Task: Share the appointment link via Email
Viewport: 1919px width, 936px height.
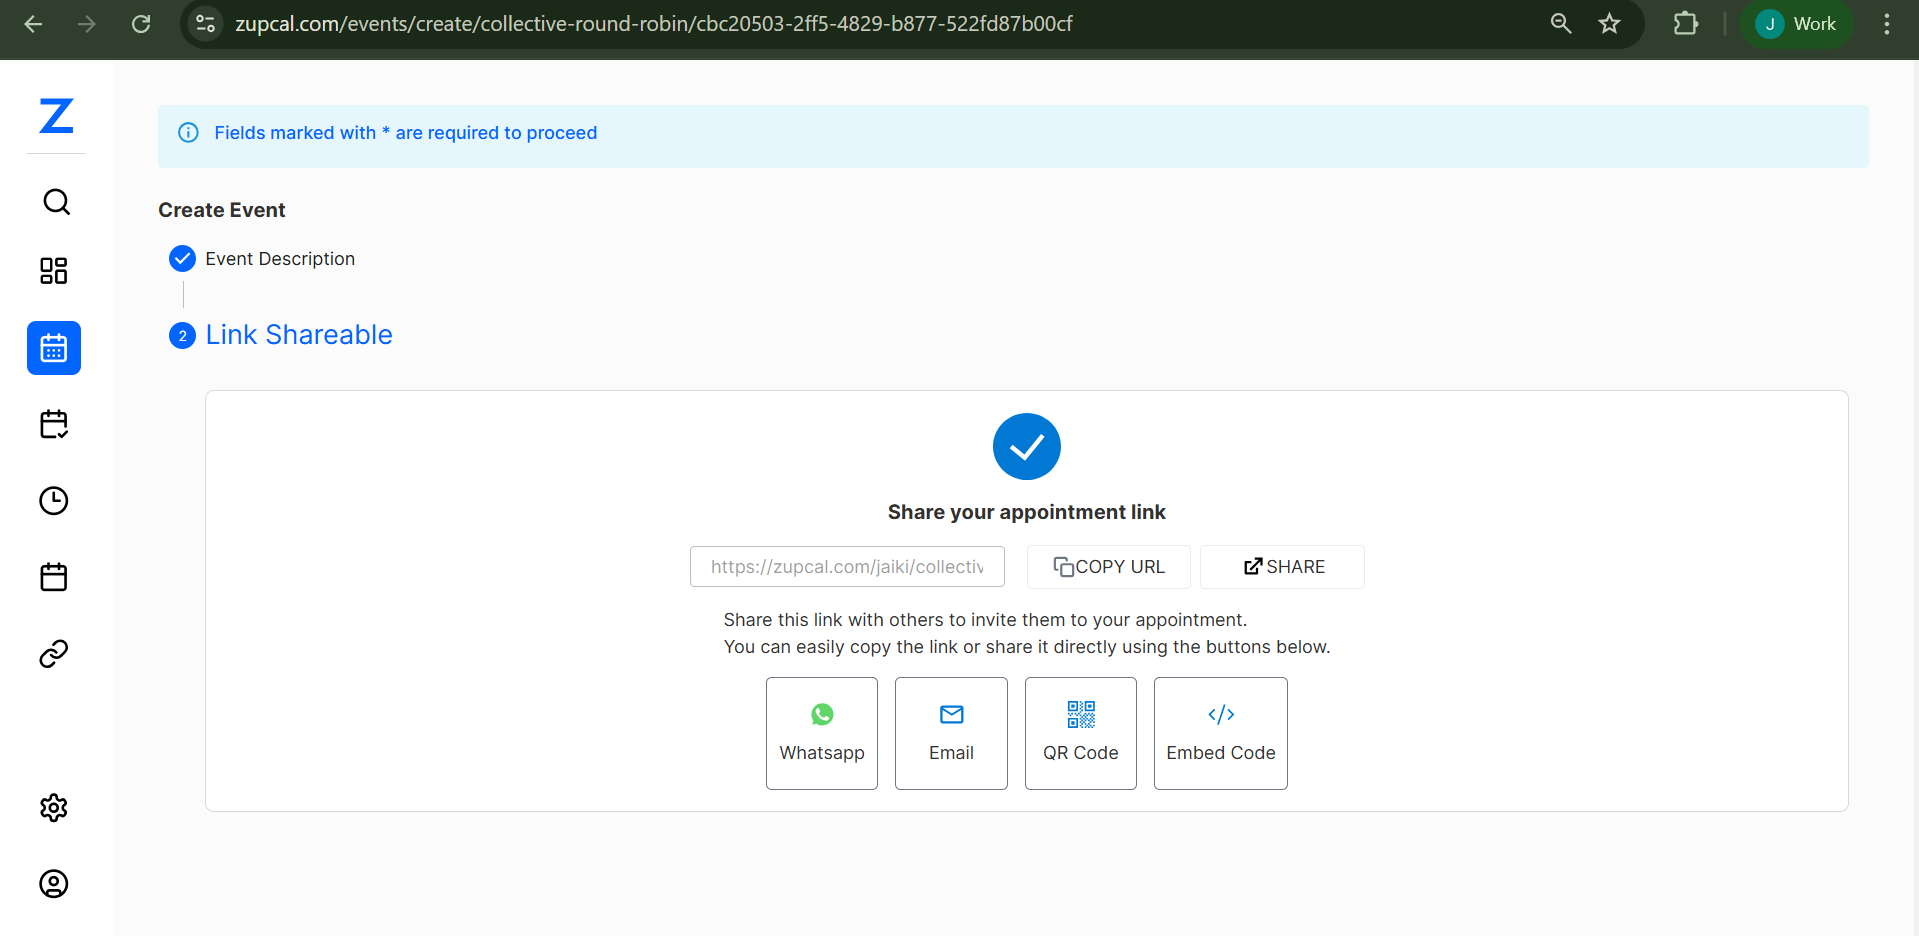Action: 950,732
